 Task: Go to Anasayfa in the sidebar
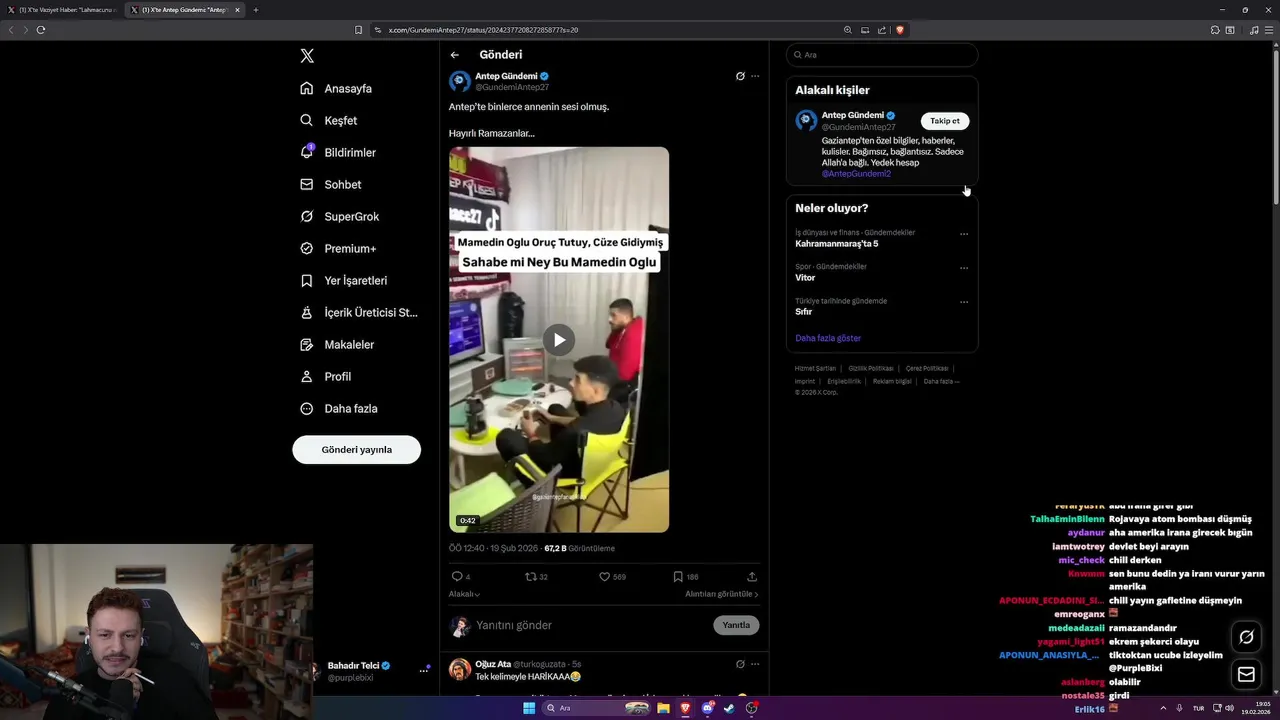[x=336, y=88]
